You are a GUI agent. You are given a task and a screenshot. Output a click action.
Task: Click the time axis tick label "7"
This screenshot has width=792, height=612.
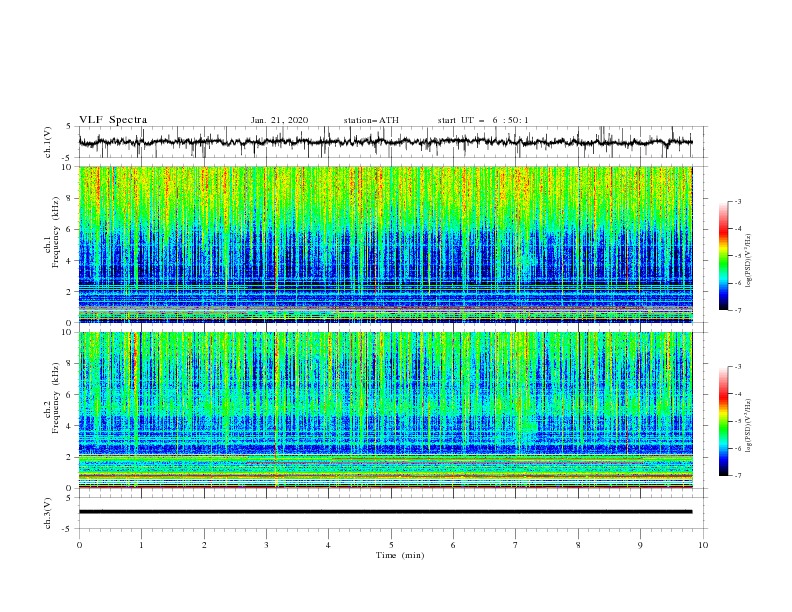(515, 545)
